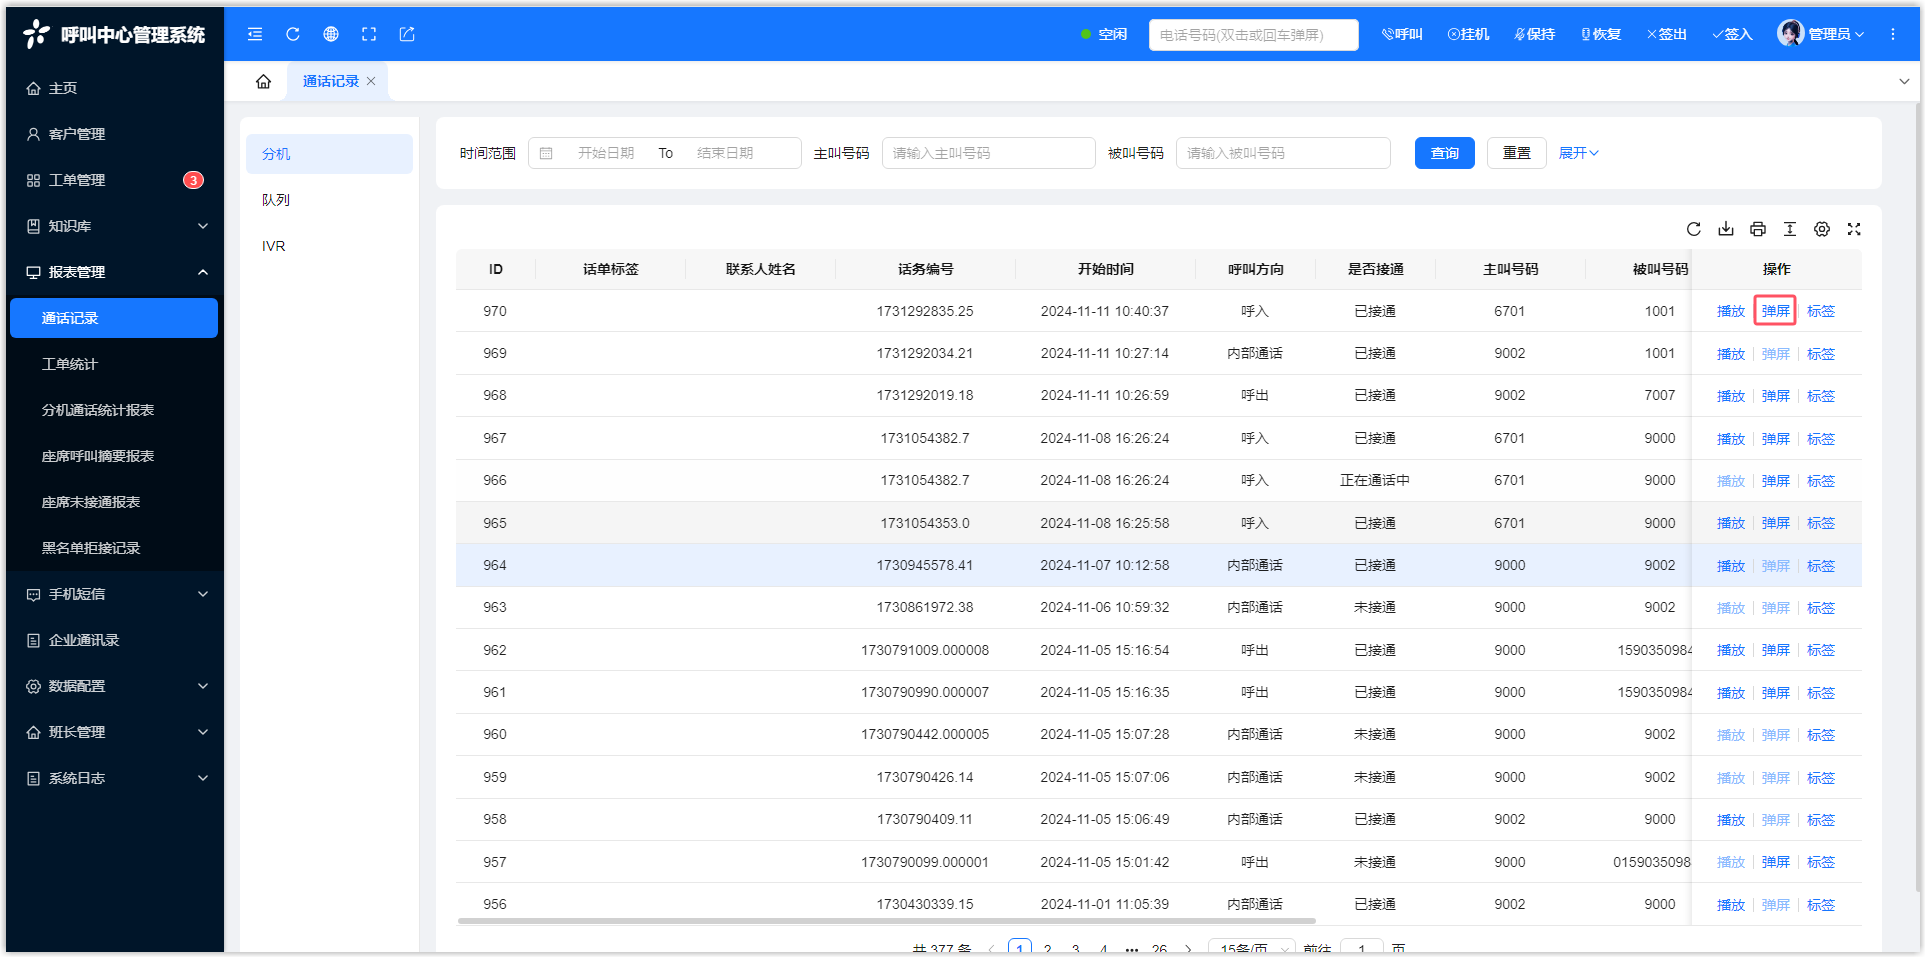The image size is (1926, 958).
Task: Click the table download export icon
Action: 1726,229
